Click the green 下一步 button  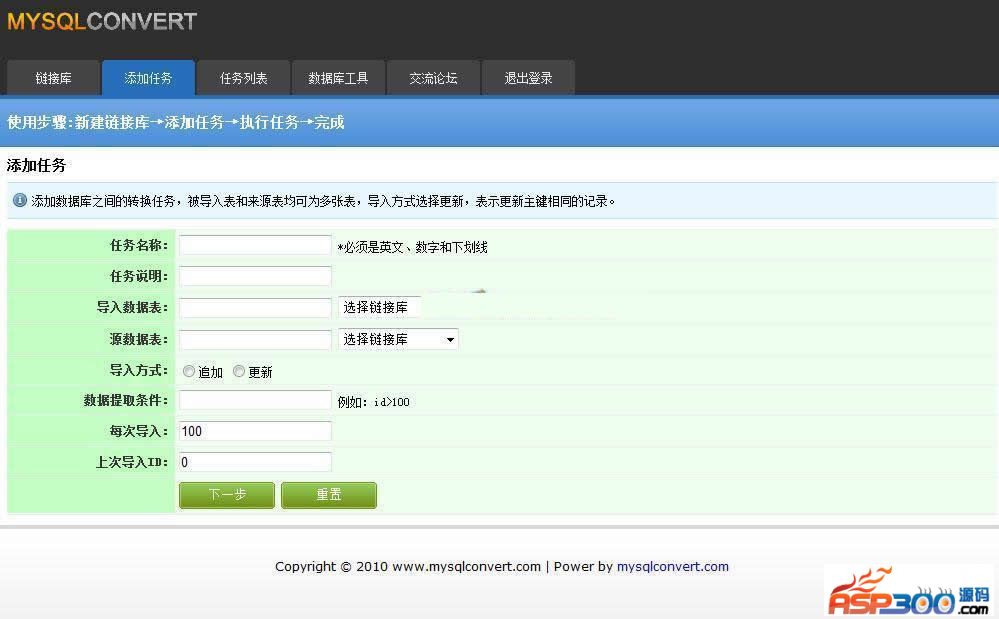(227, 495)
